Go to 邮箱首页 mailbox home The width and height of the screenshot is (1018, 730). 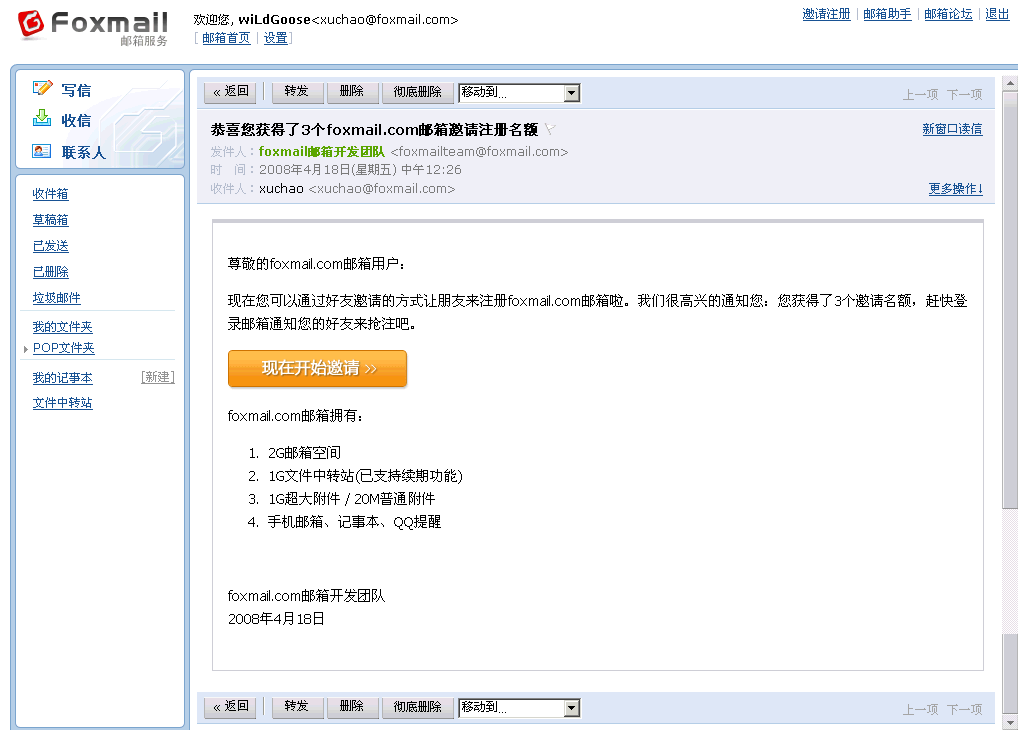[x=226, y=38]
